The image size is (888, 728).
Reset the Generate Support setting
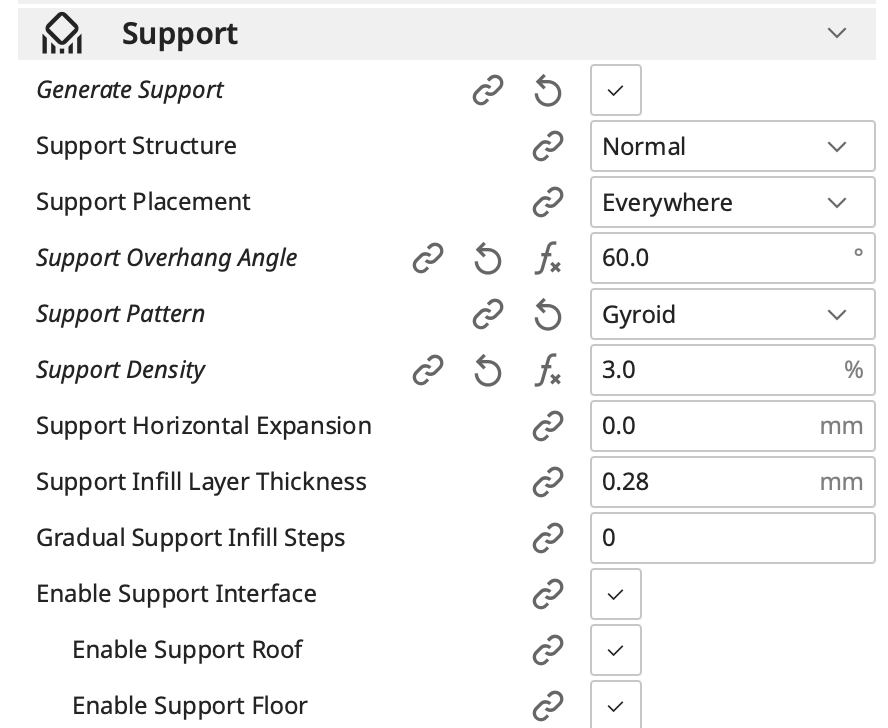click(x=547, y=91)
